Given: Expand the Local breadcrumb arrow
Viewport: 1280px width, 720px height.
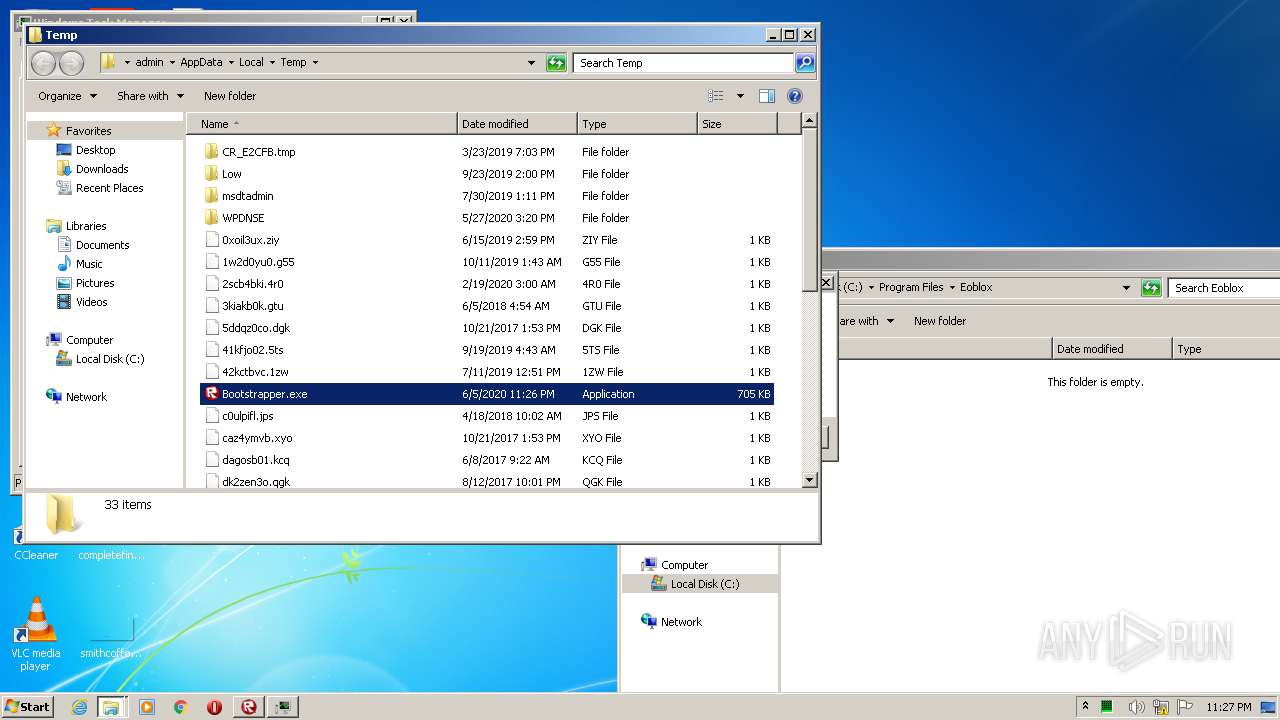Looking at the screenshot, I should click(272, 63).
